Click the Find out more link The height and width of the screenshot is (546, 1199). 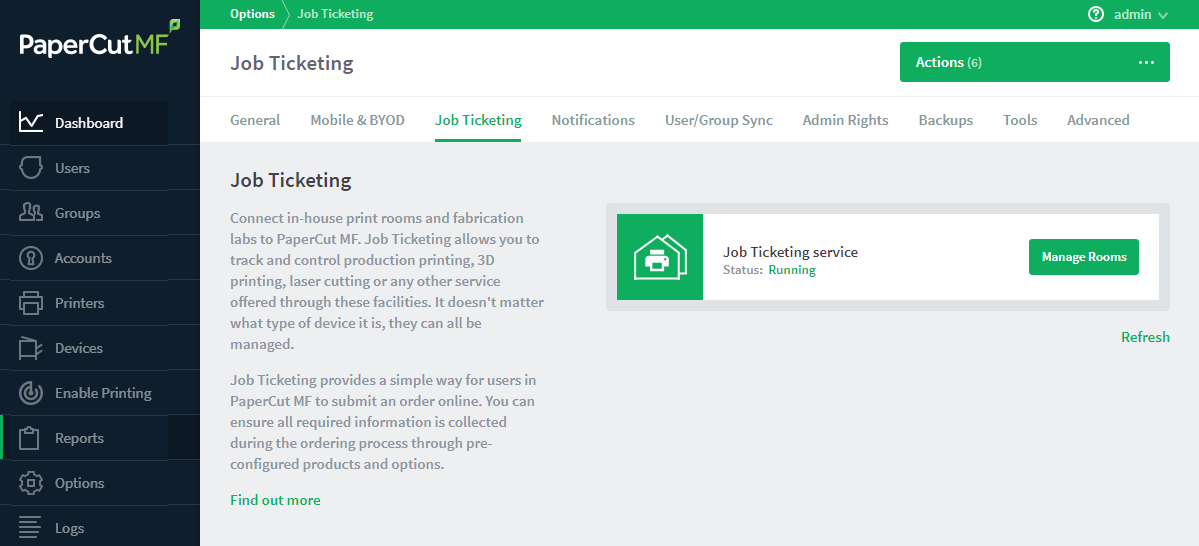pos(275,500)
